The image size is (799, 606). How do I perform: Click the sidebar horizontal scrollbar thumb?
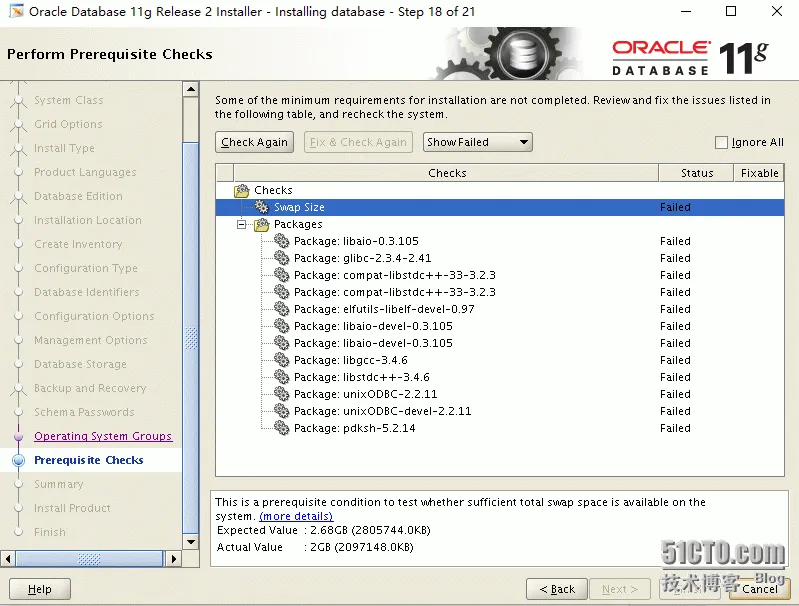point(89,559)
